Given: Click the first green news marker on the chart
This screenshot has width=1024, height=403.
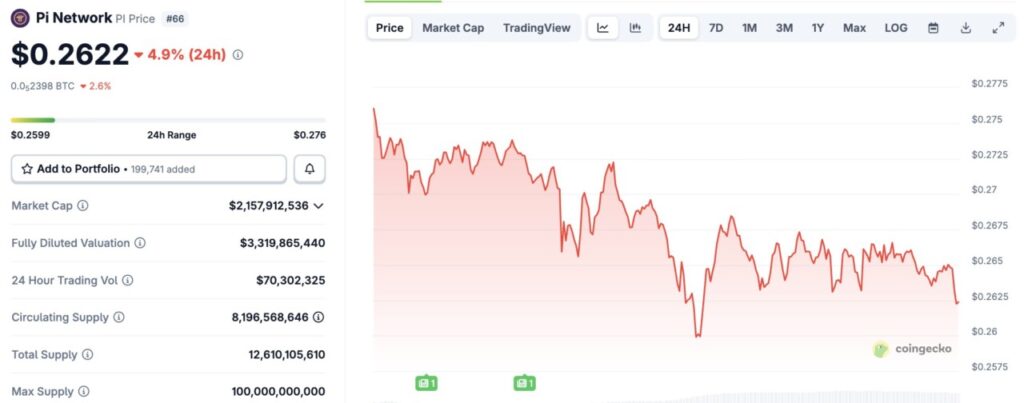Looking at the screenshot, I should [427, 382].
